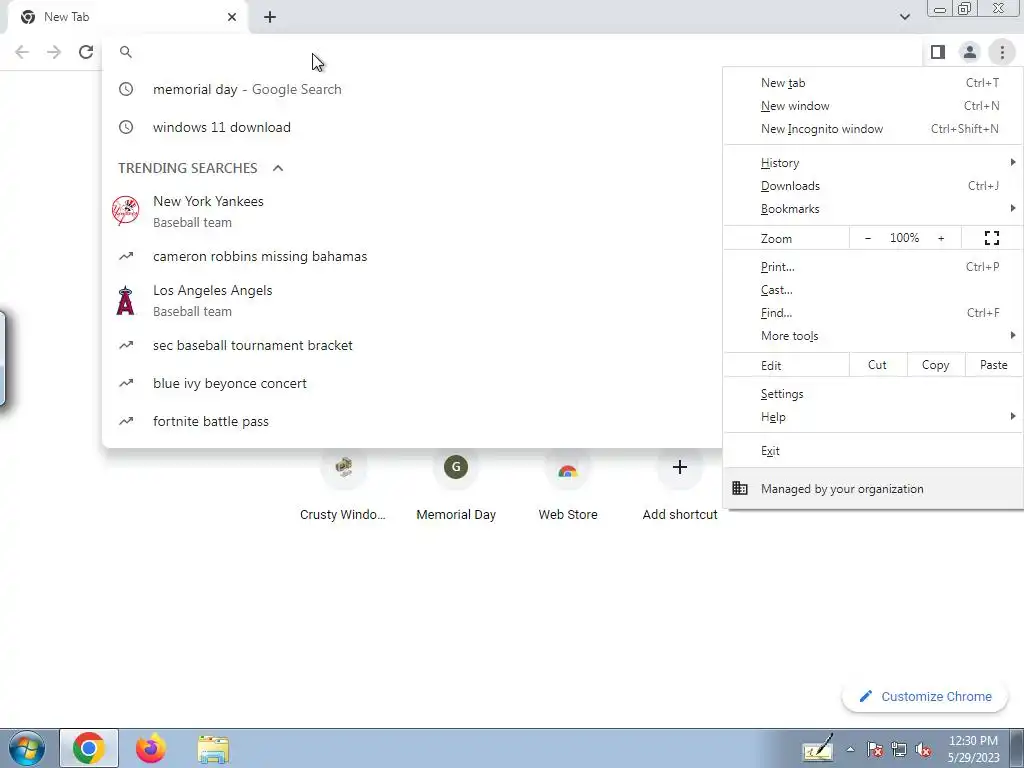
Task: Click Customize Chrome button
Action: point(925,696)
